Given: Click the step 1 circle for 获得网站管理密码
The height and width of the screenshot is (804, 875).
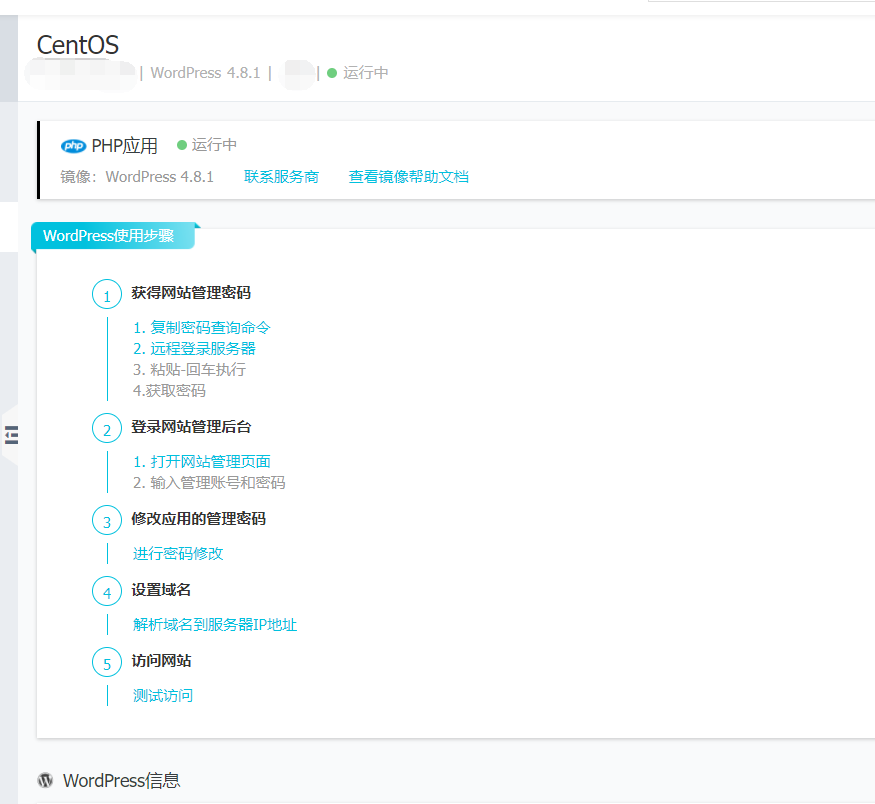Looking at the screenshot, I should pyautogui.click(x=107, y=294).
